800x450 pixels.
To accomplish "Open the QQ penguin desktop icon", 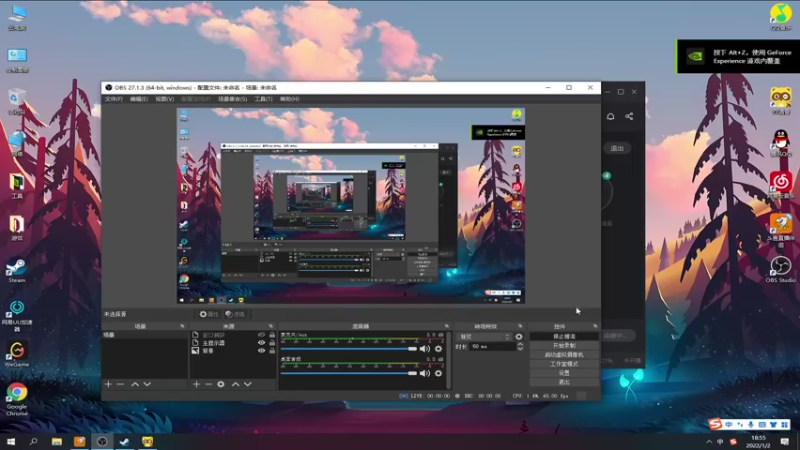I will [781, 143].
